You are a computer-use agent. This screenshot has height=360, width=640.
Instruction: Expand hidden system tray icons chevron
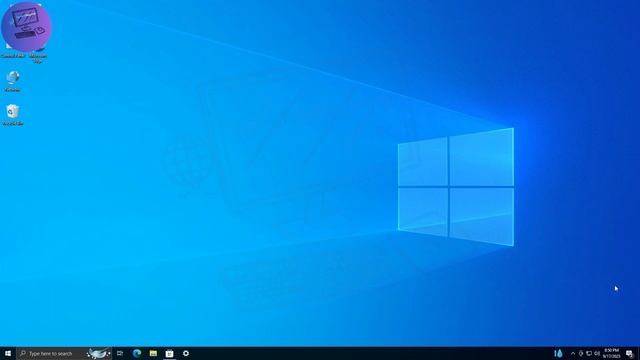(573, 353)
